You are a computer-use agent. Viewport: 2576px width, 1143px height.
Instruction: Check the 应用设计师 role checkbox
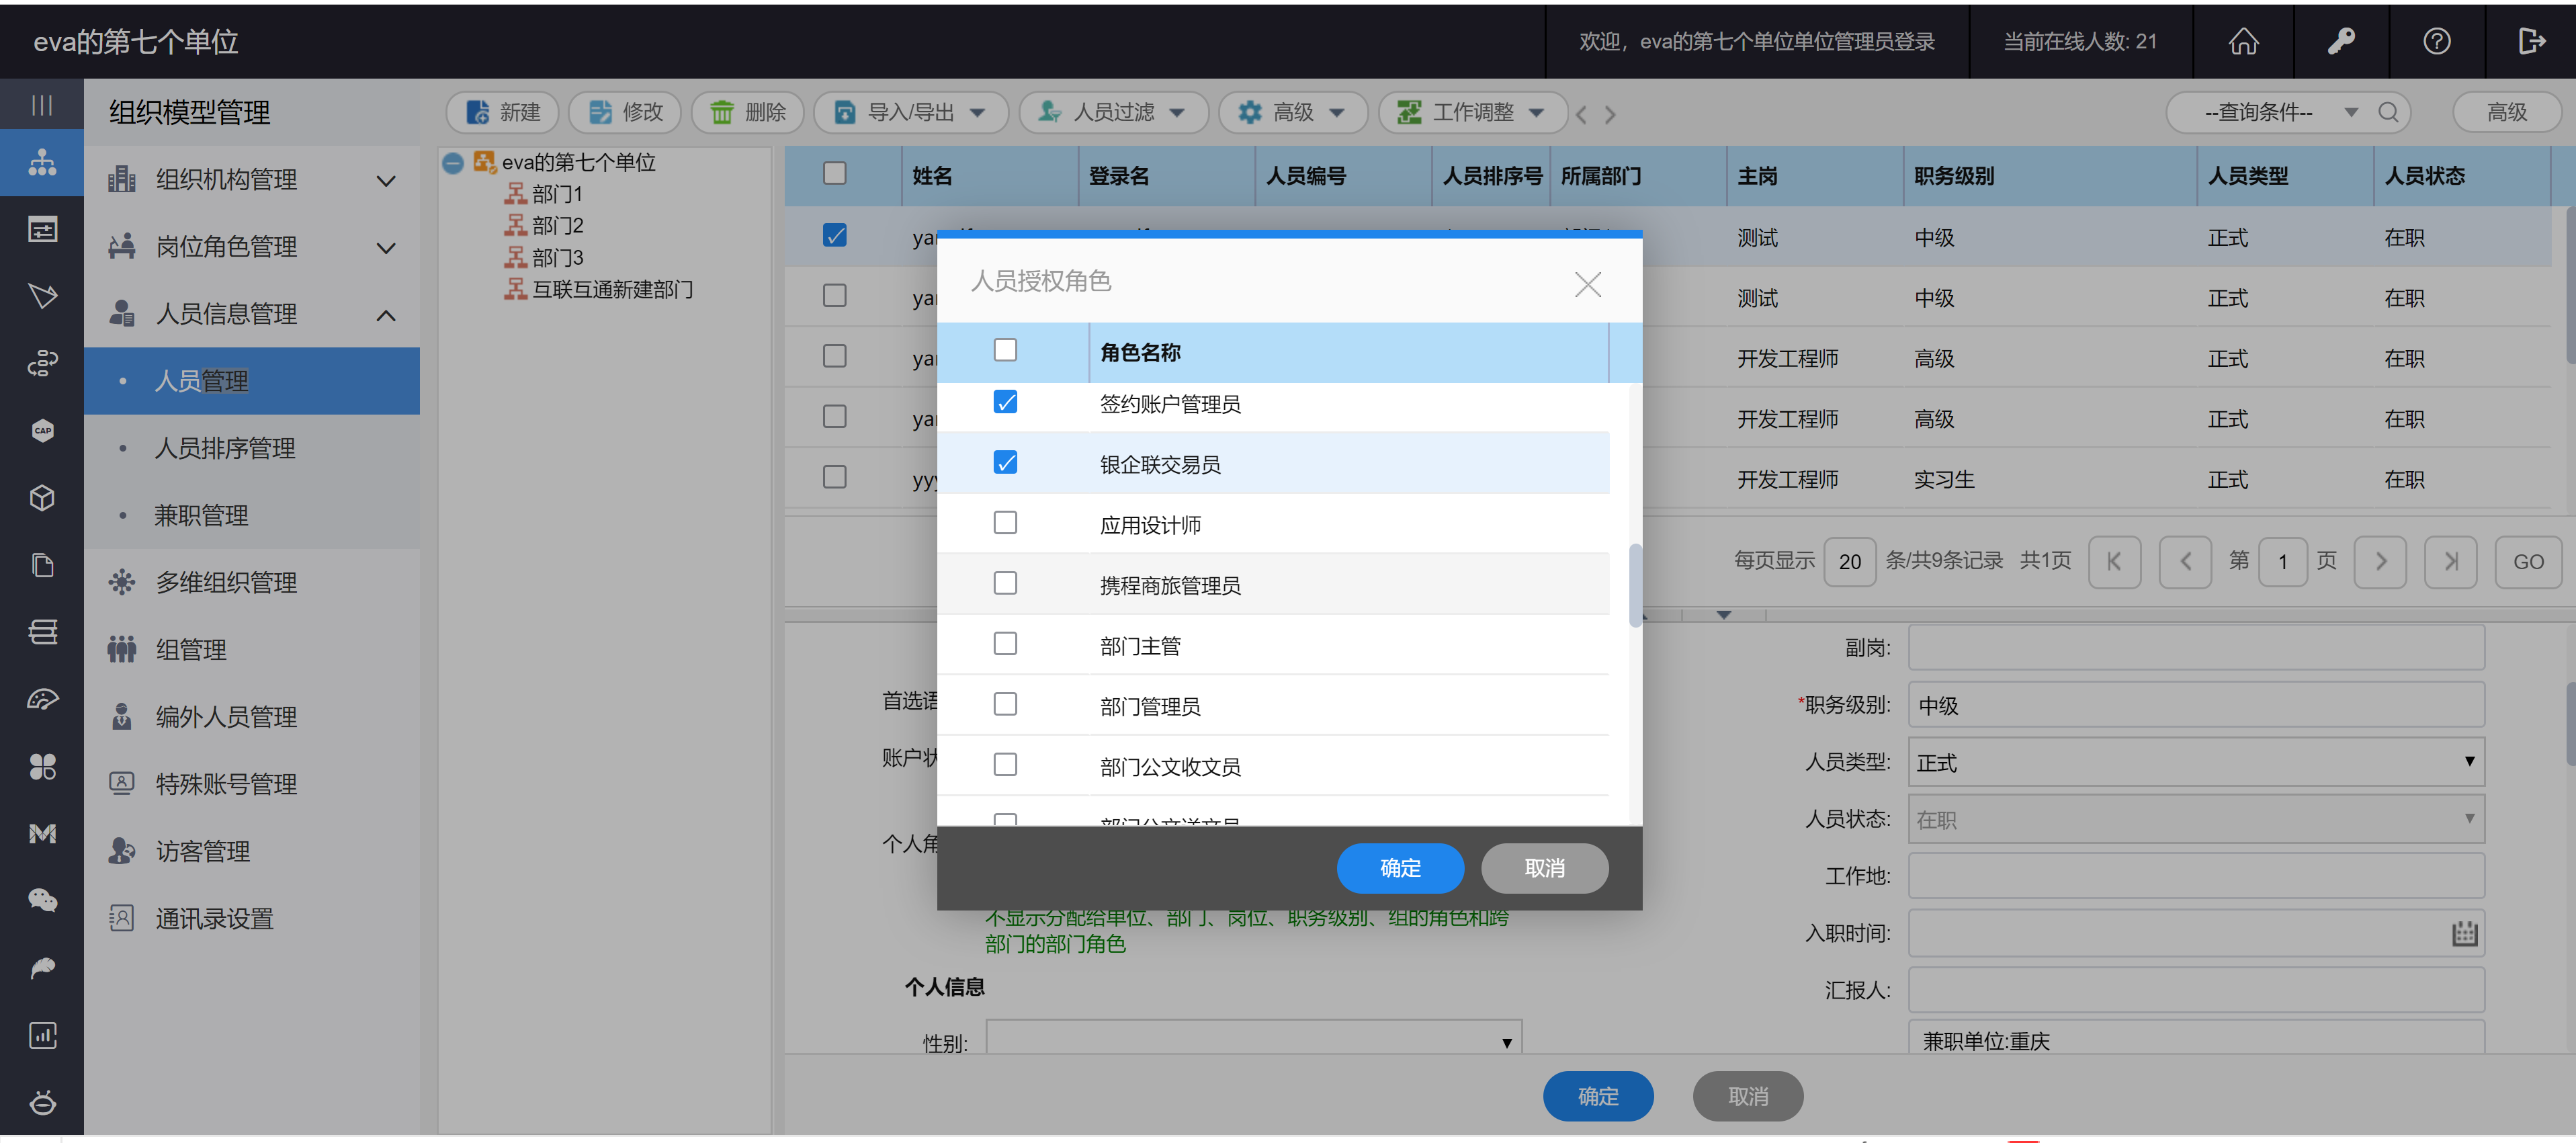pos(1005,523)
